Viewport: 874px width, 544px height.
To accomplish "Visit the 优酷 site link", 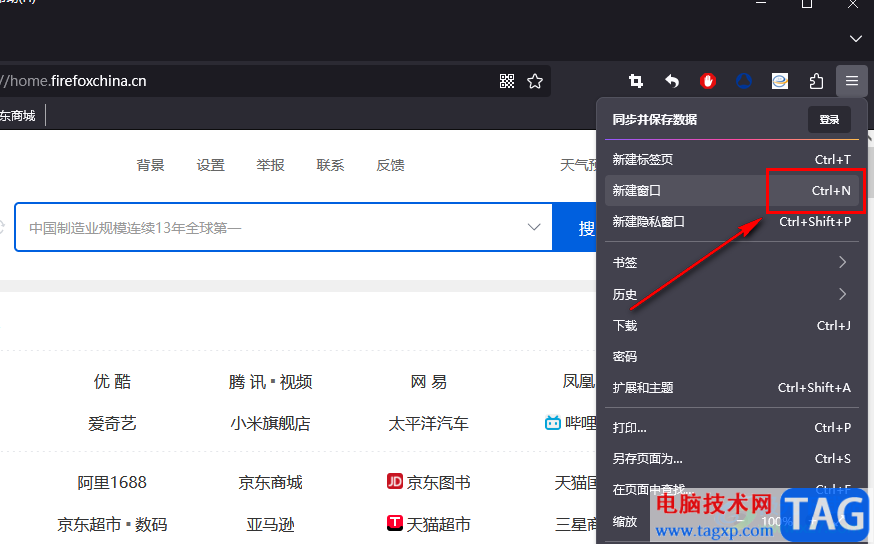I will pos(112,382).
